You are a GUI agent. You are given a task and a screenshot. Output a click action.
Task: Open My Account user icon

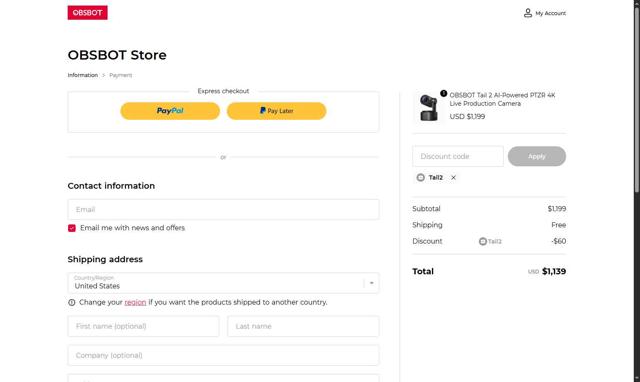tap(528, 13)
